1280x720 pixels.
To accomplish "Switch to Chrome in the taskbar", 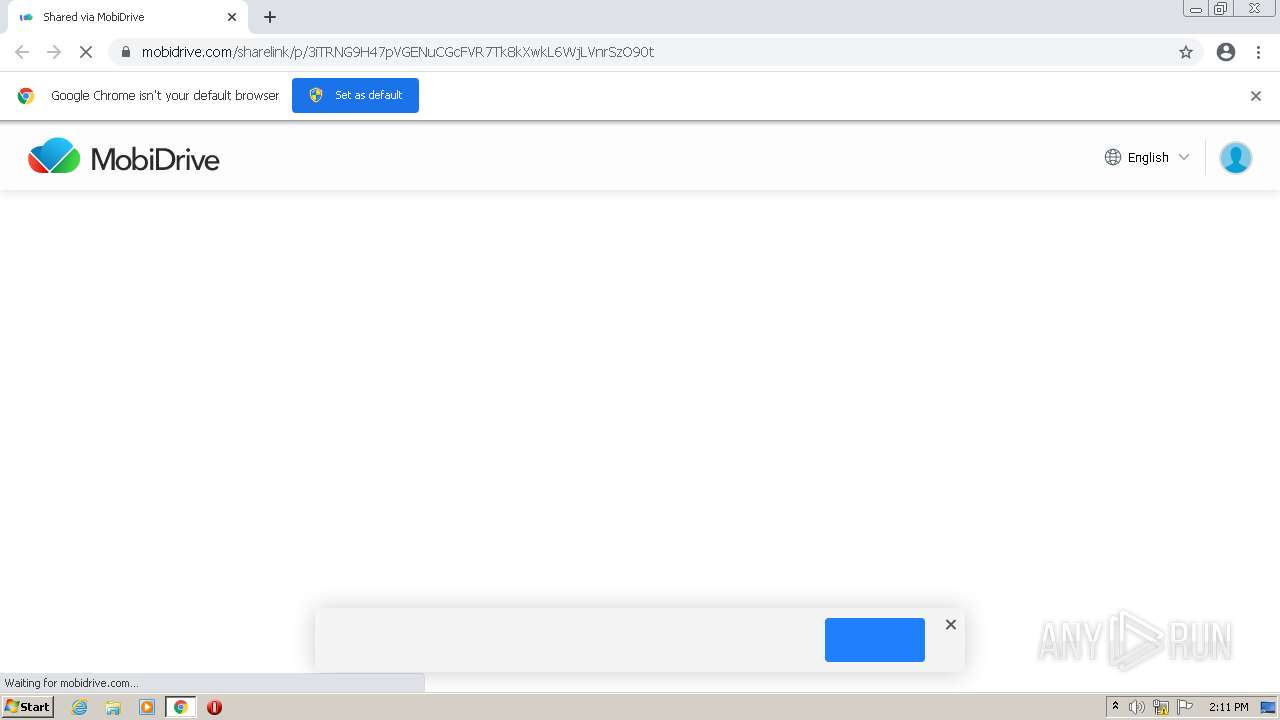I will point(181,707).
